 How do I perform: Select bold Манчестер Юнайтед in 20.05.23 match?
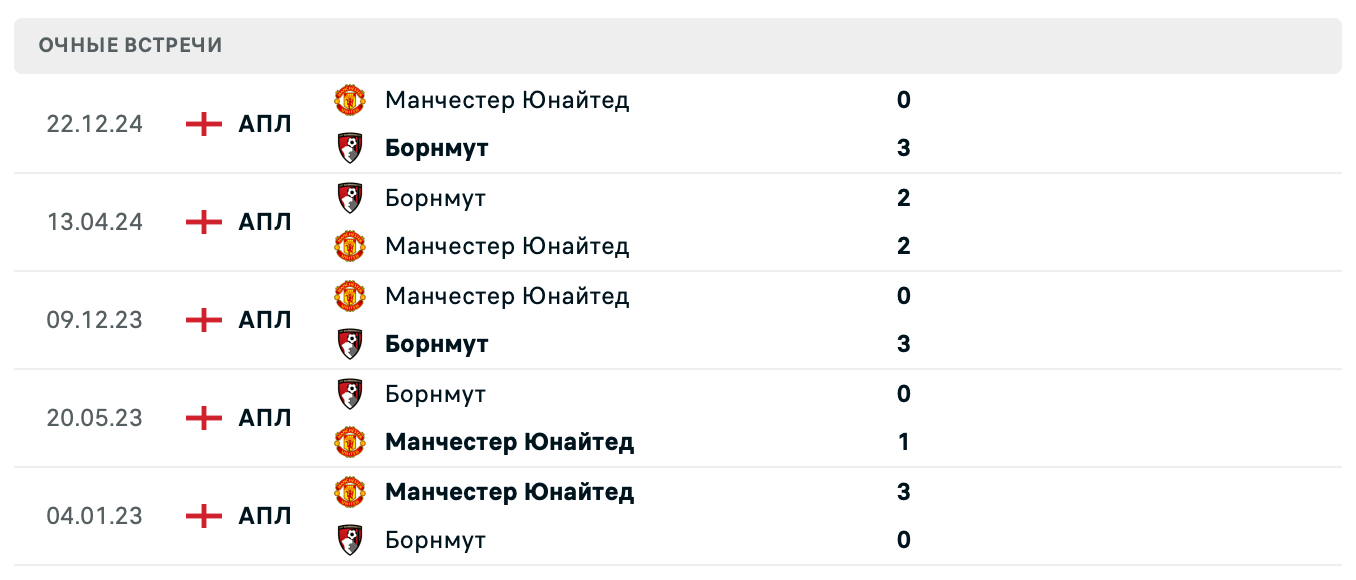pos(509,442)
